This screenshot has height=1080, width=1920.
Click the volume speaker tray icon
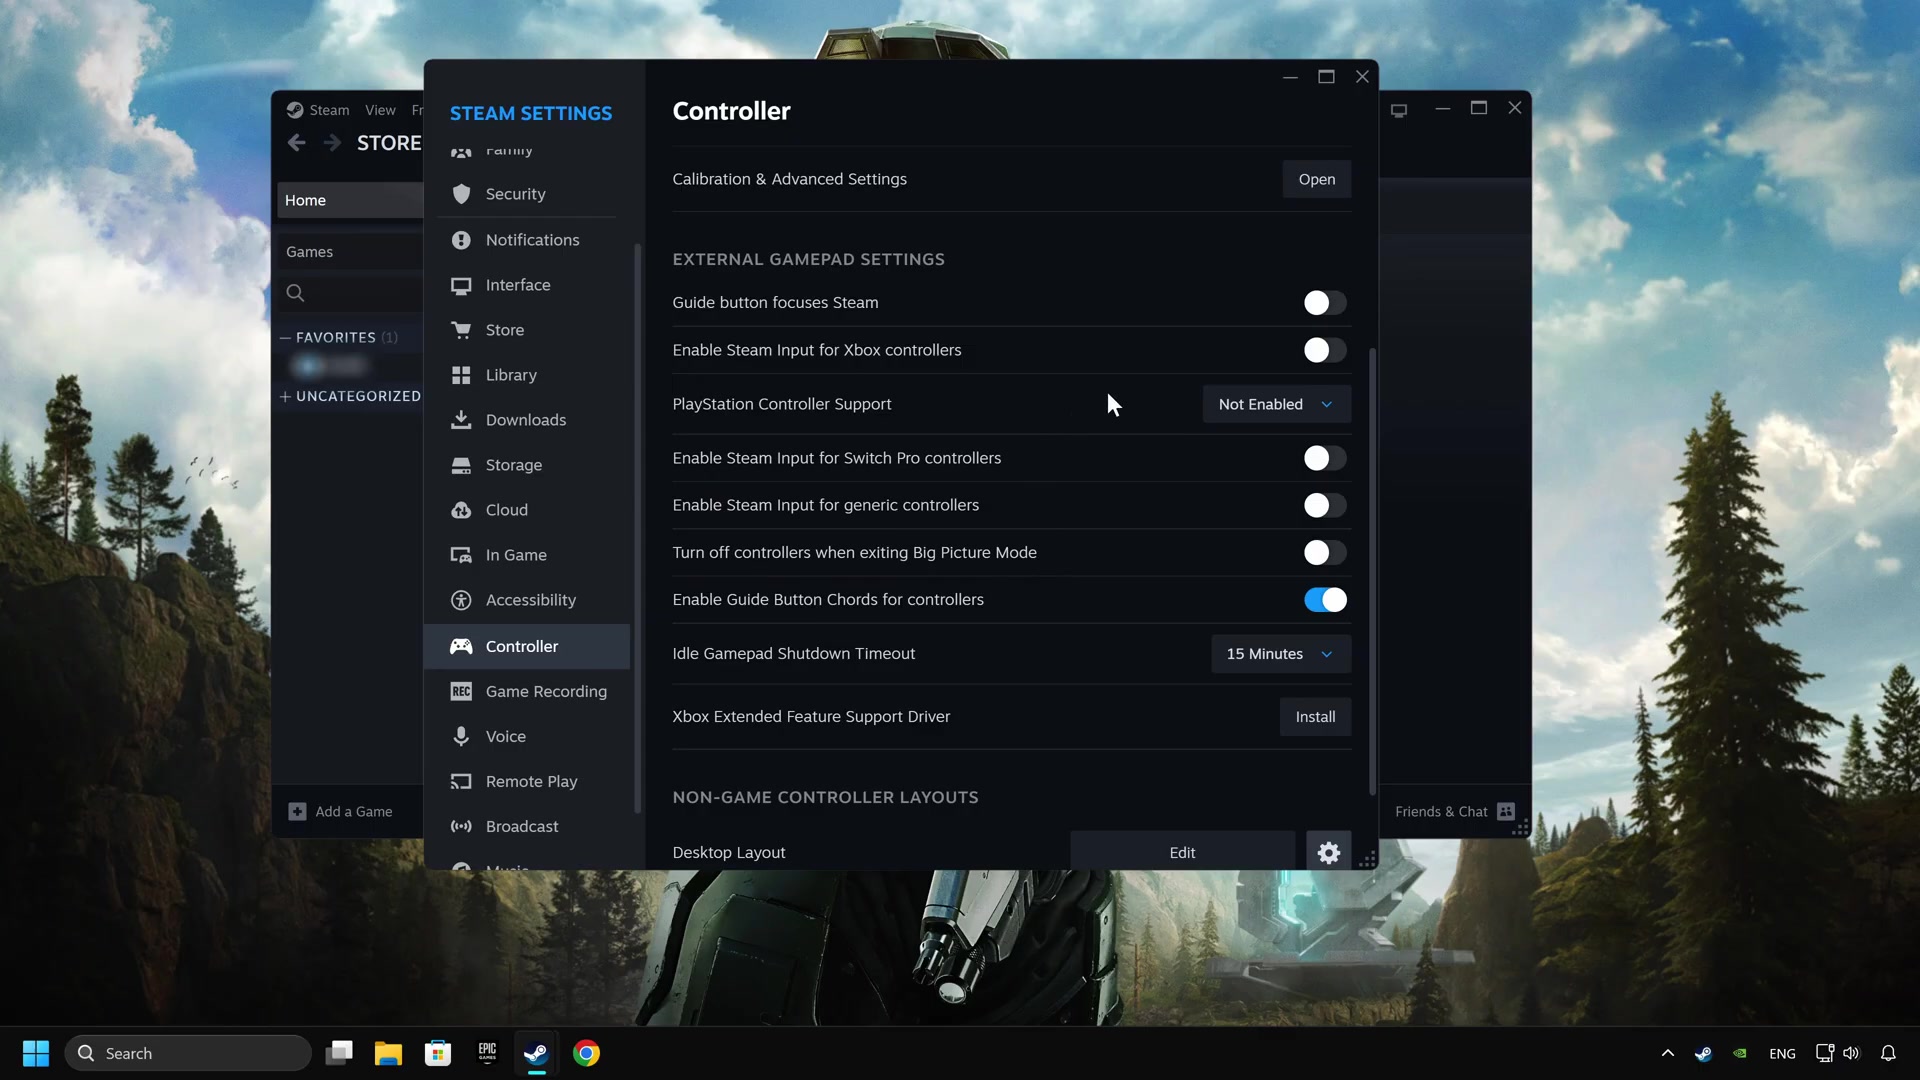(x=1851, y=1053)
